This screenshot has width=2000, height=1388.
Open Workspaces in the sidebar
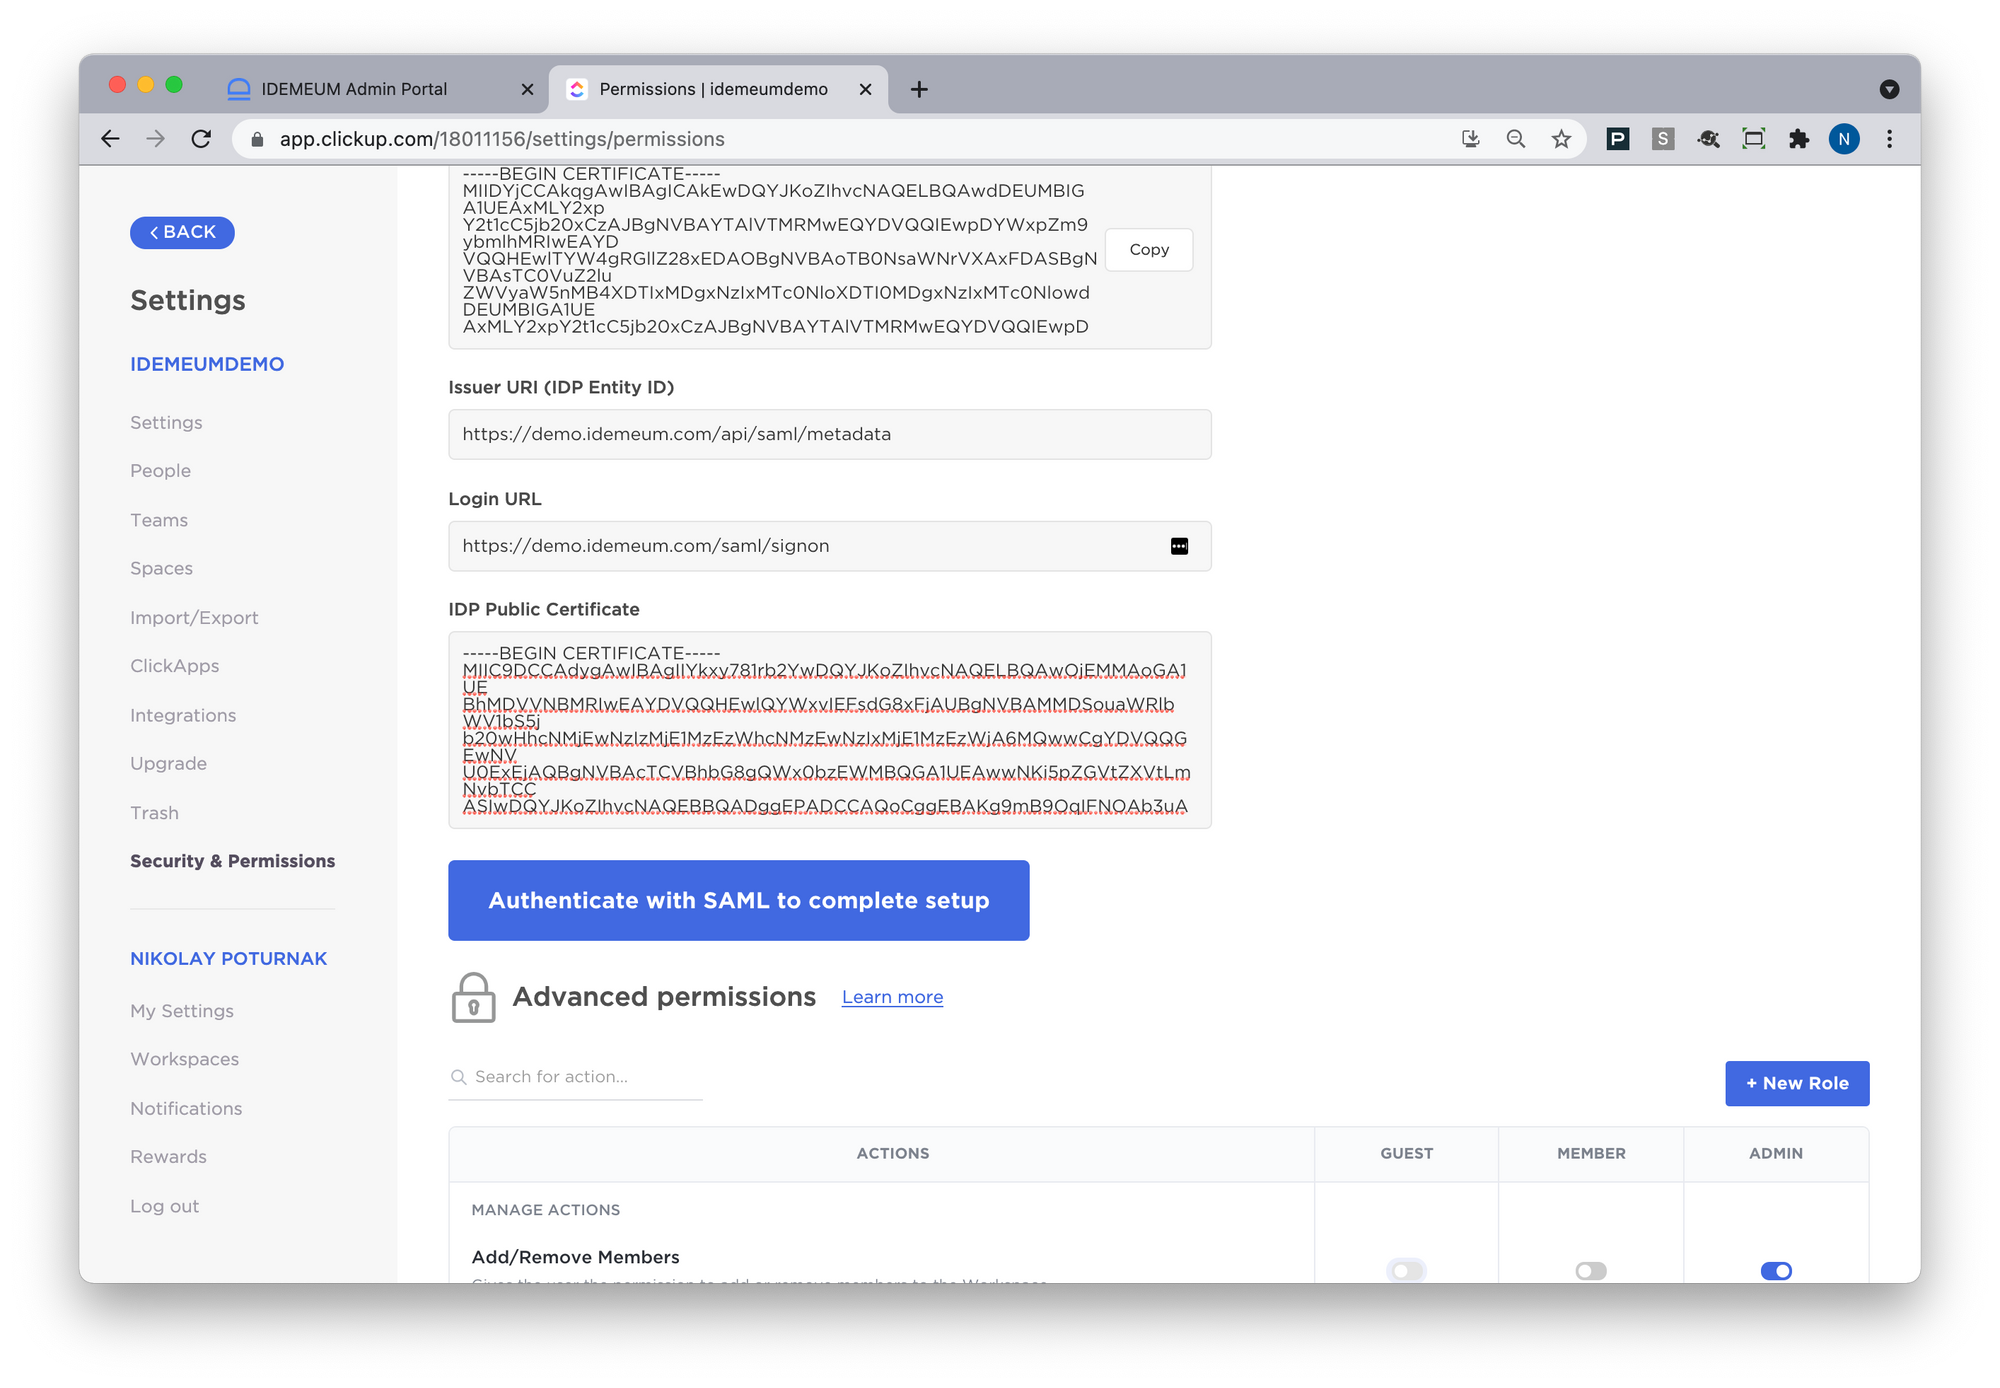[184, 1058]
